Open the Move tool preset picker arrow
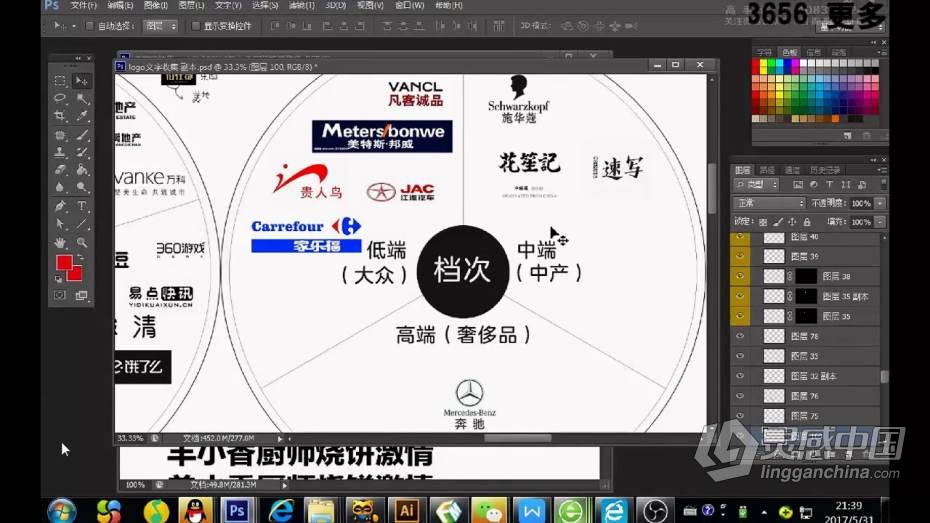 click(x=74, y=26)
